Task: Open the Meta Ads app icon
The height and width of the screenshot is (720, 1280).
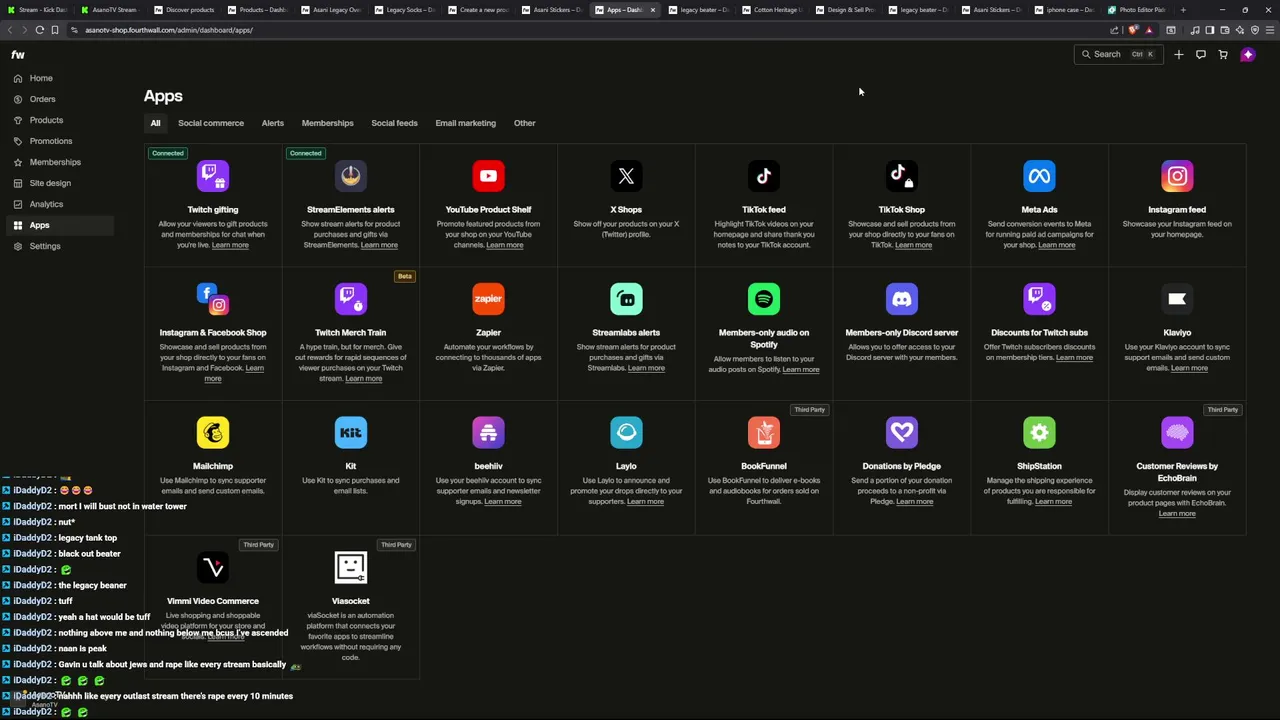Action: pyautogui.click(x=1039, y=176)
